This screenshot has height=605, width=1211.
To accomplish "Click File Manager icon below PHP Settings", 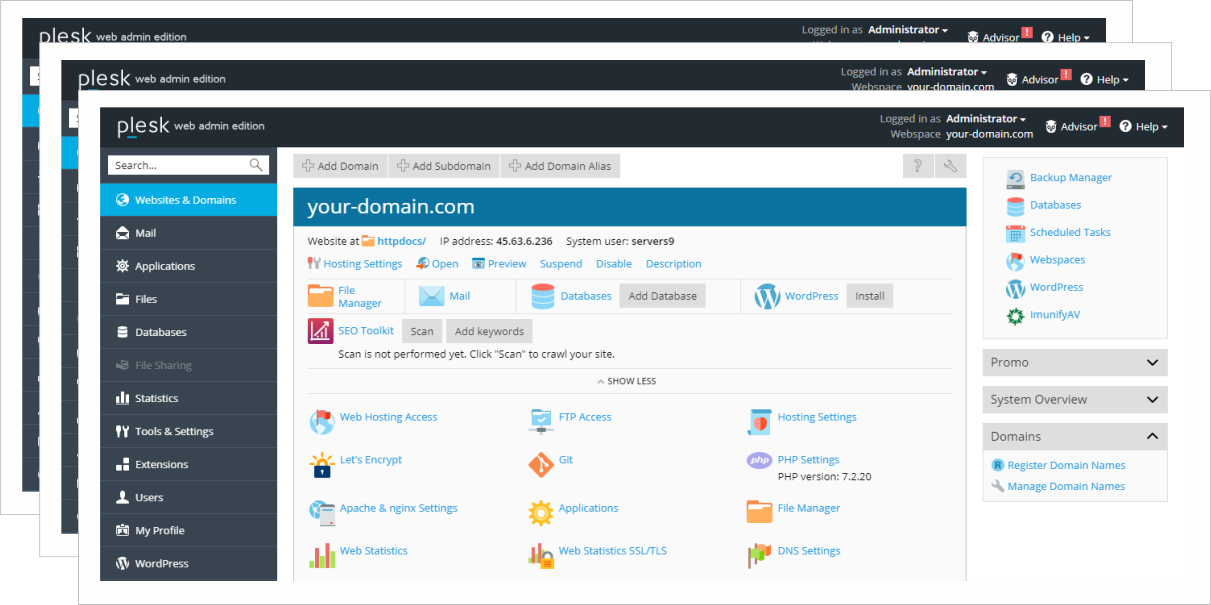I will 760,512.
